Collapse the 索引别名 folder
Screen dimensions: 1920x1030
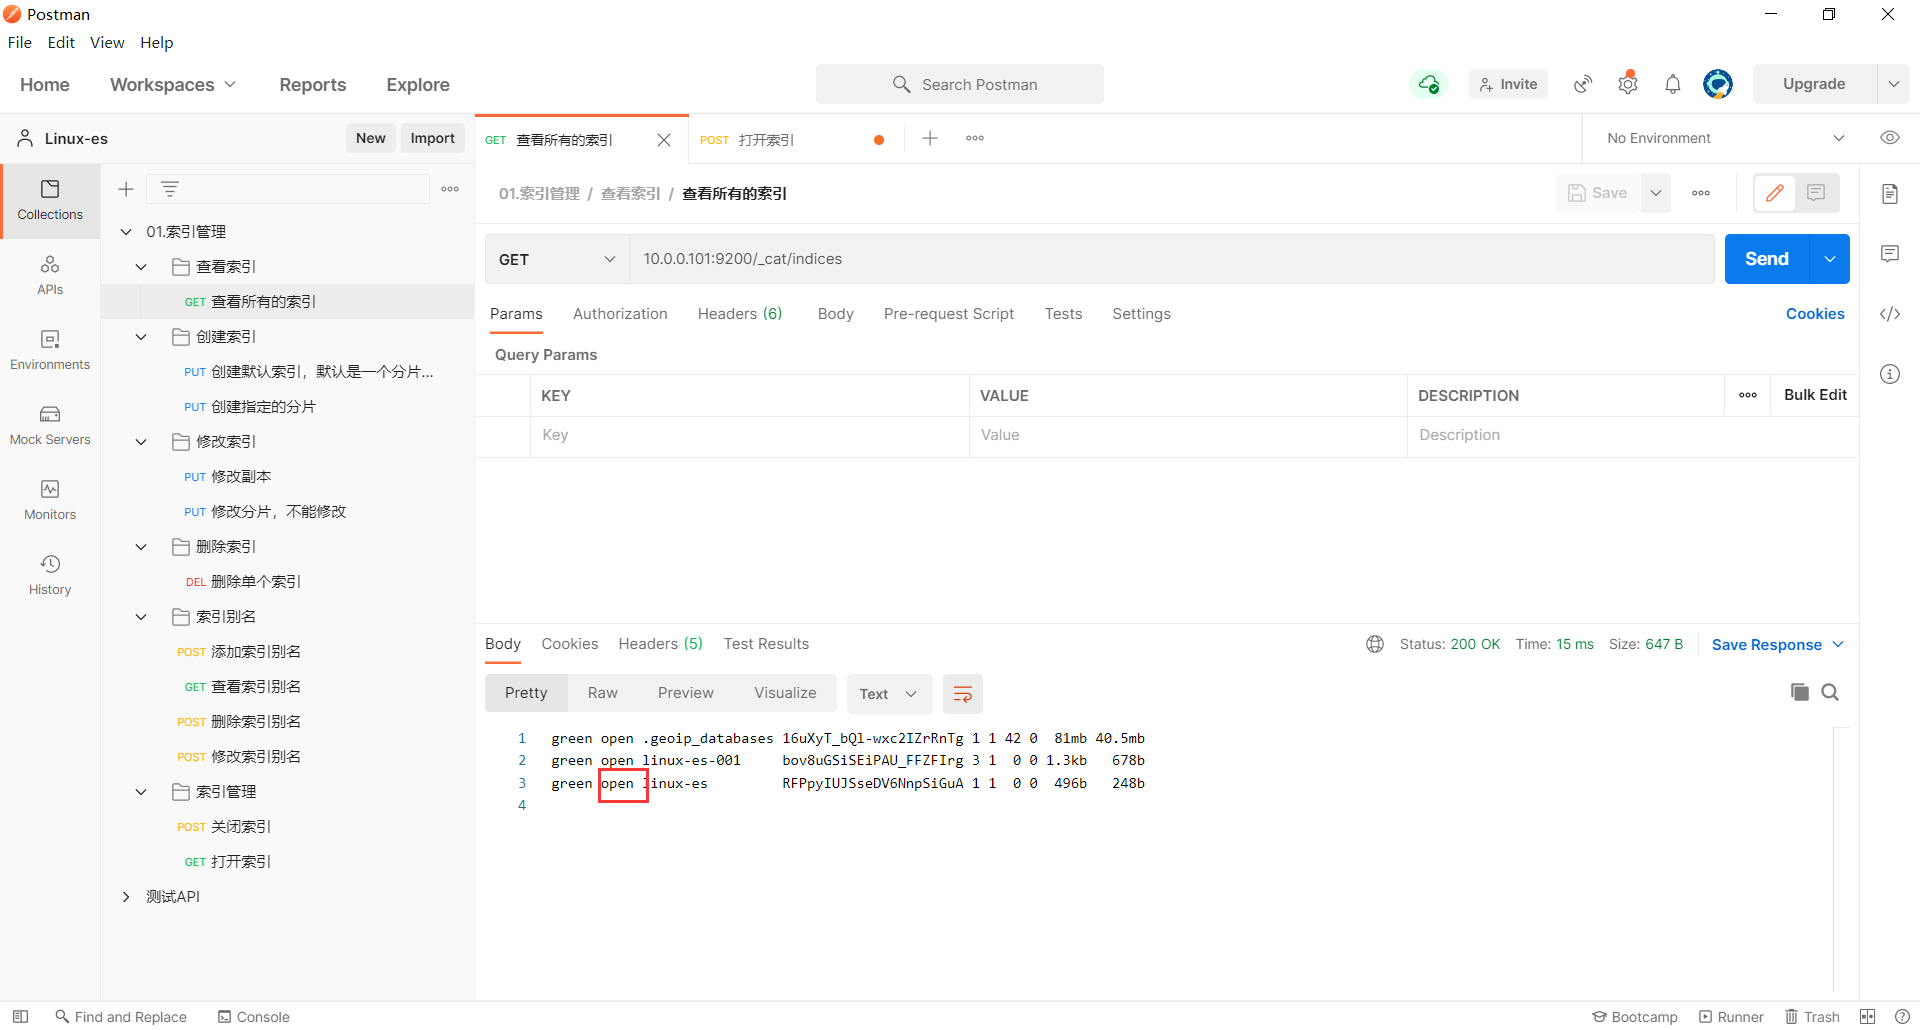pos(141,617)
